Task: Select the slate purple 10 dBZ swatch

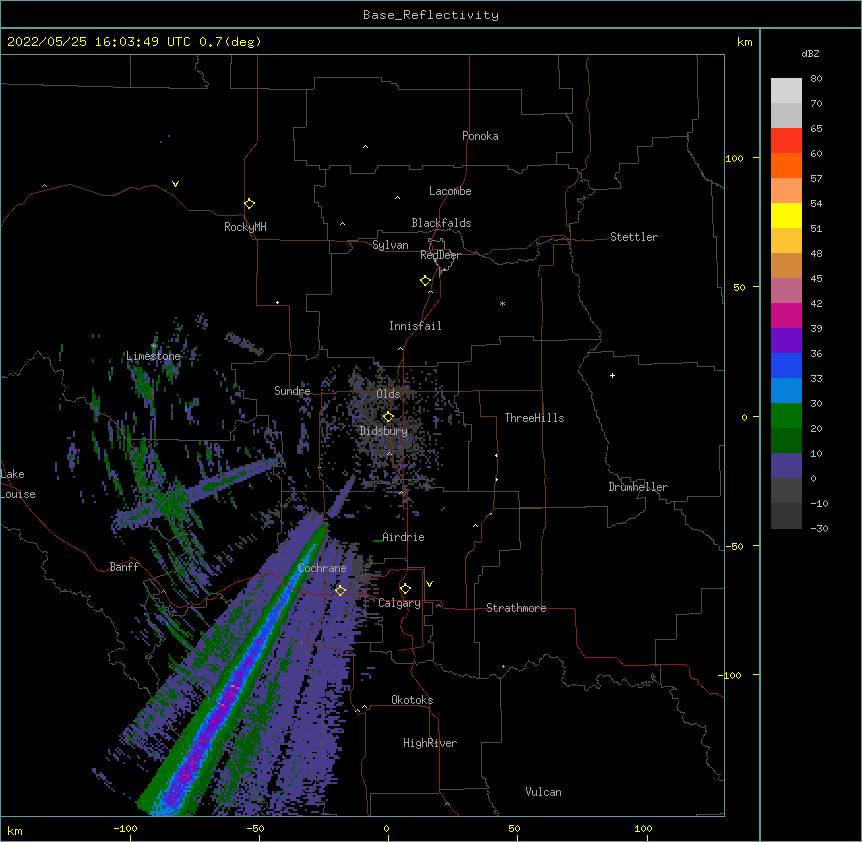Action: [x=786, y=466]
